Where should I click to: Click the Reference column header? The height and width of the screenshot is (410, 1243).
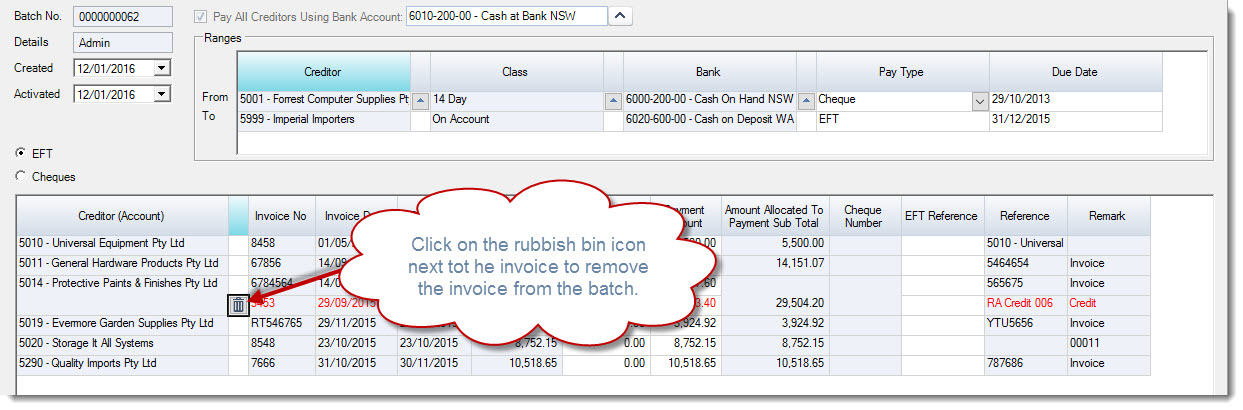point(1026,216)
